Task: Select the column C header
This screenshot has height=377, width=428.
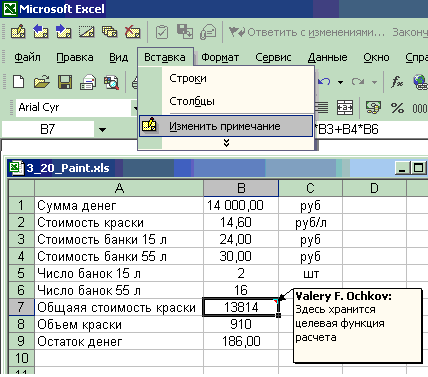Action: tap(310, 188)
